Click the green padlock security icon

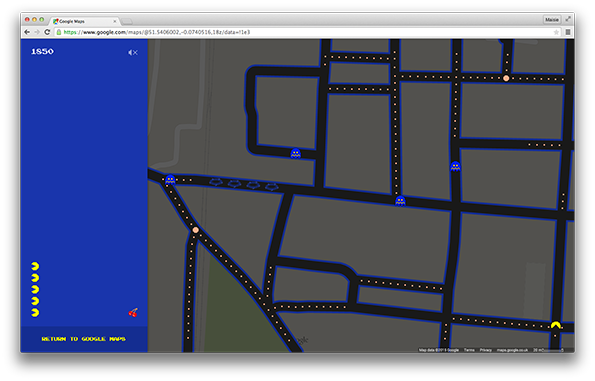[x=59, y=32]
